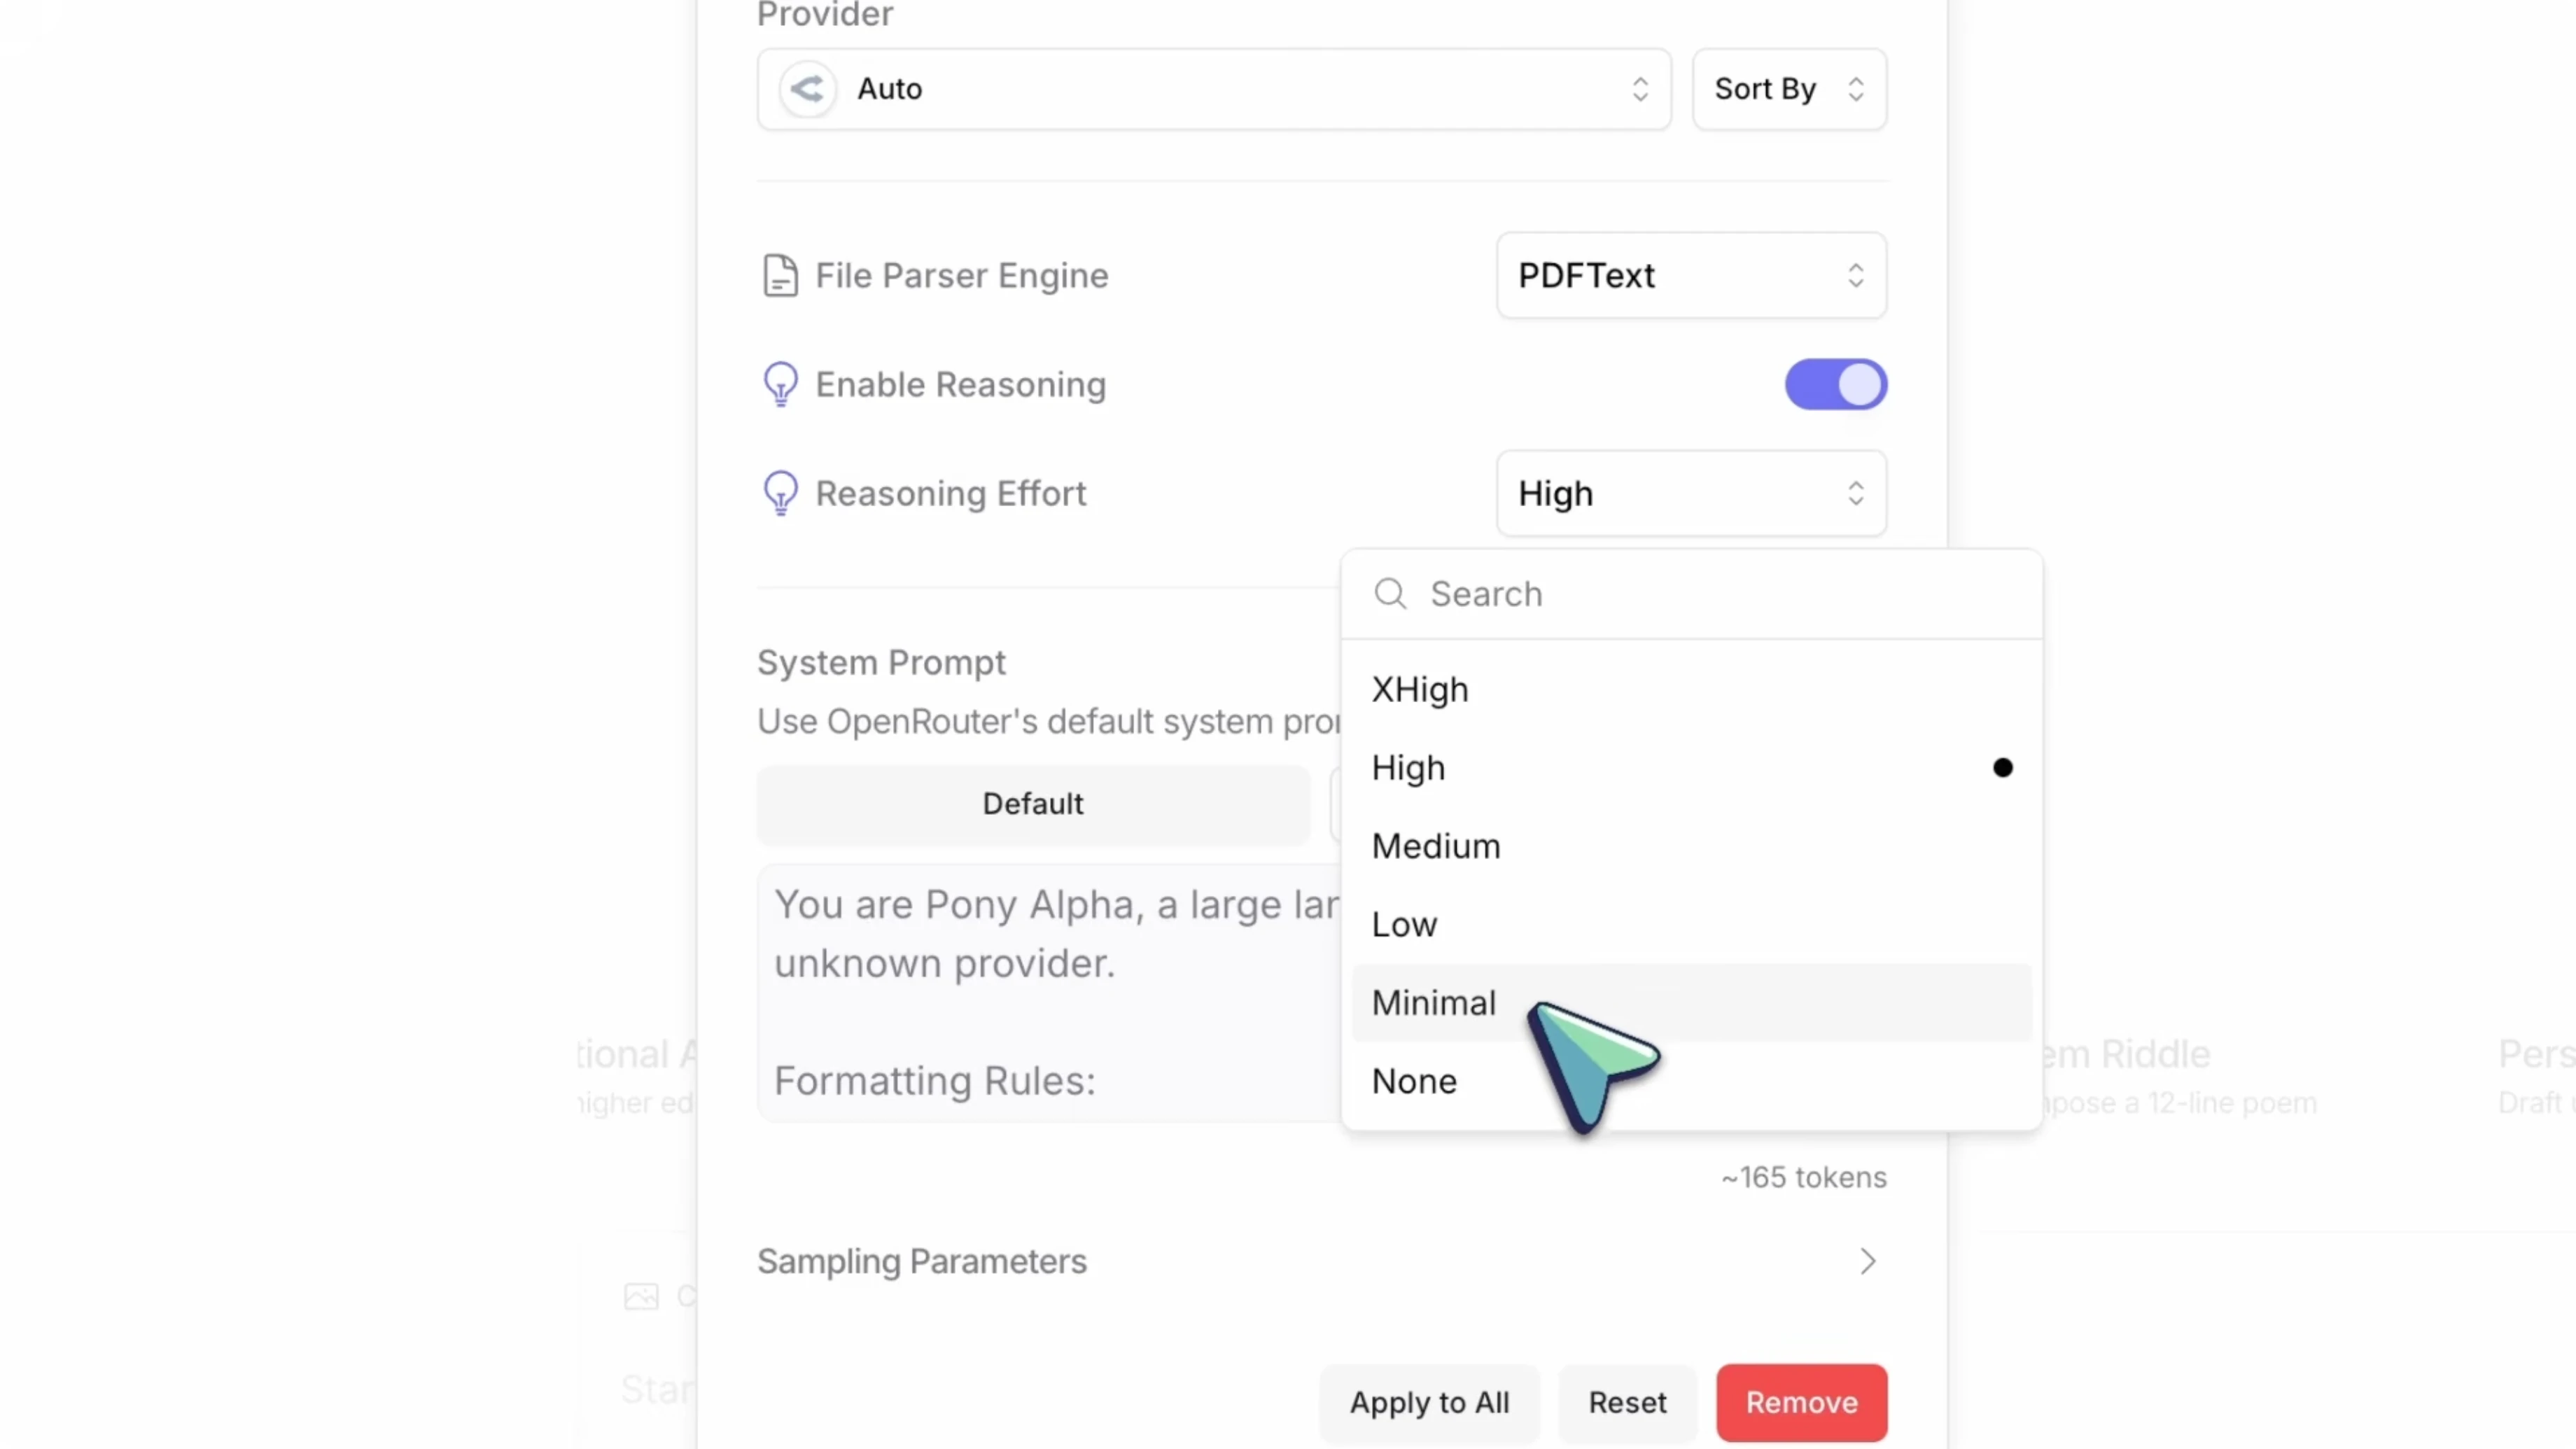Screen dimensions: 2576x1449
Task: Click the Enable Reasoning lightbulb icon
Action: [x=780, y=384]
